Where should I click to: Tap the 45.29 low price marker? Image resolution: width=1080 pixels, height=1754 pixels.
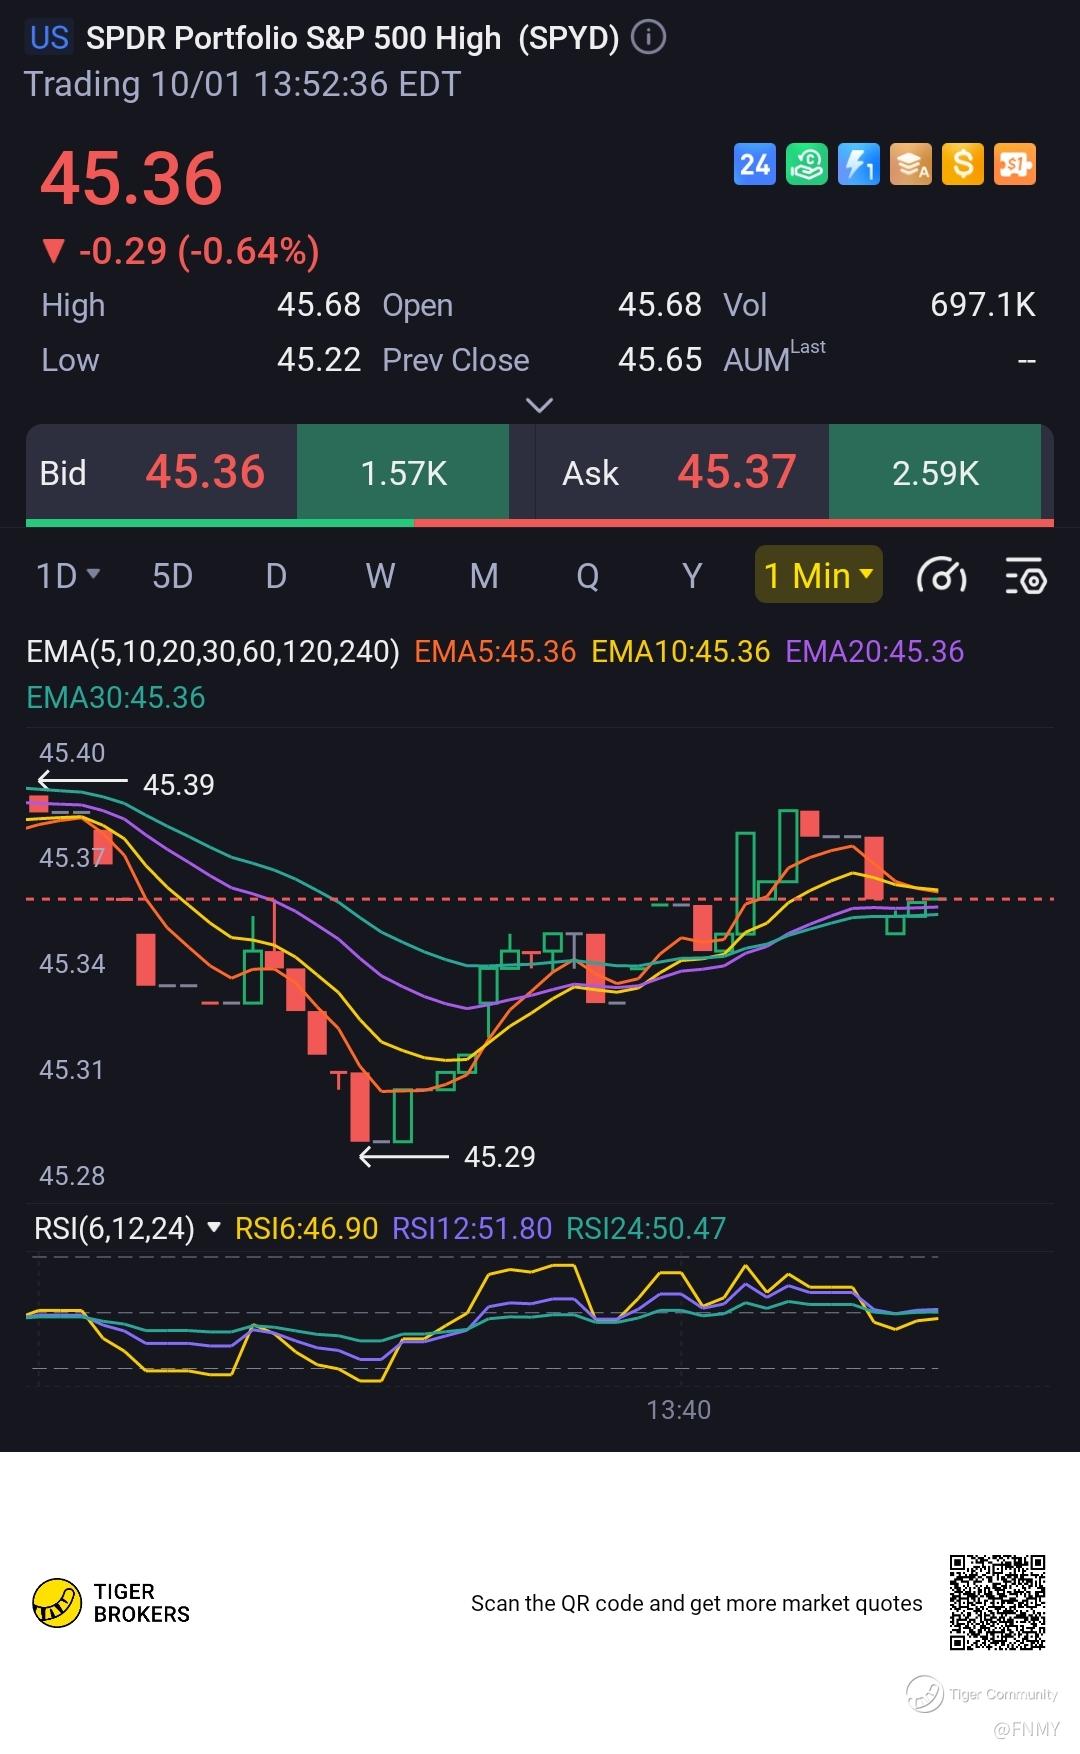[500, 1157]
